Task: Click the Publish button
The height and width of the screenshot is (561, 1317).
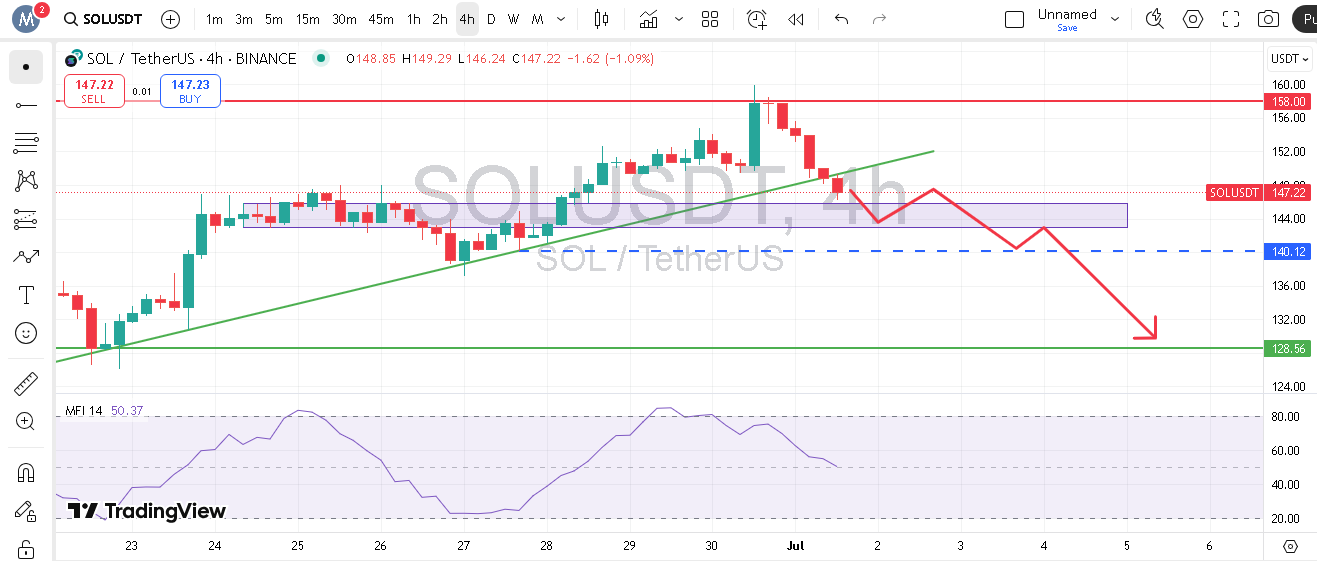Action: 1304,19
